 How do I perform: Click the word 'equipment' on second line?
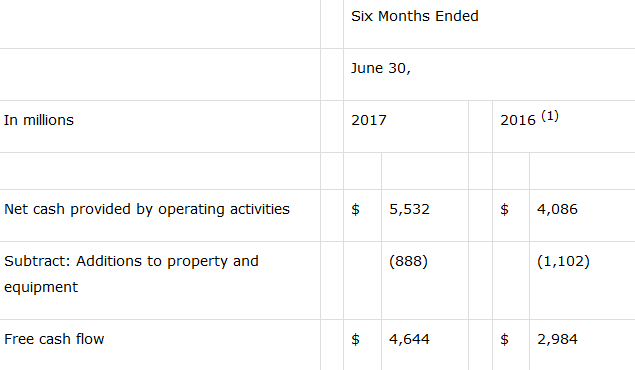pyautogui.click(x=41, y=287)
